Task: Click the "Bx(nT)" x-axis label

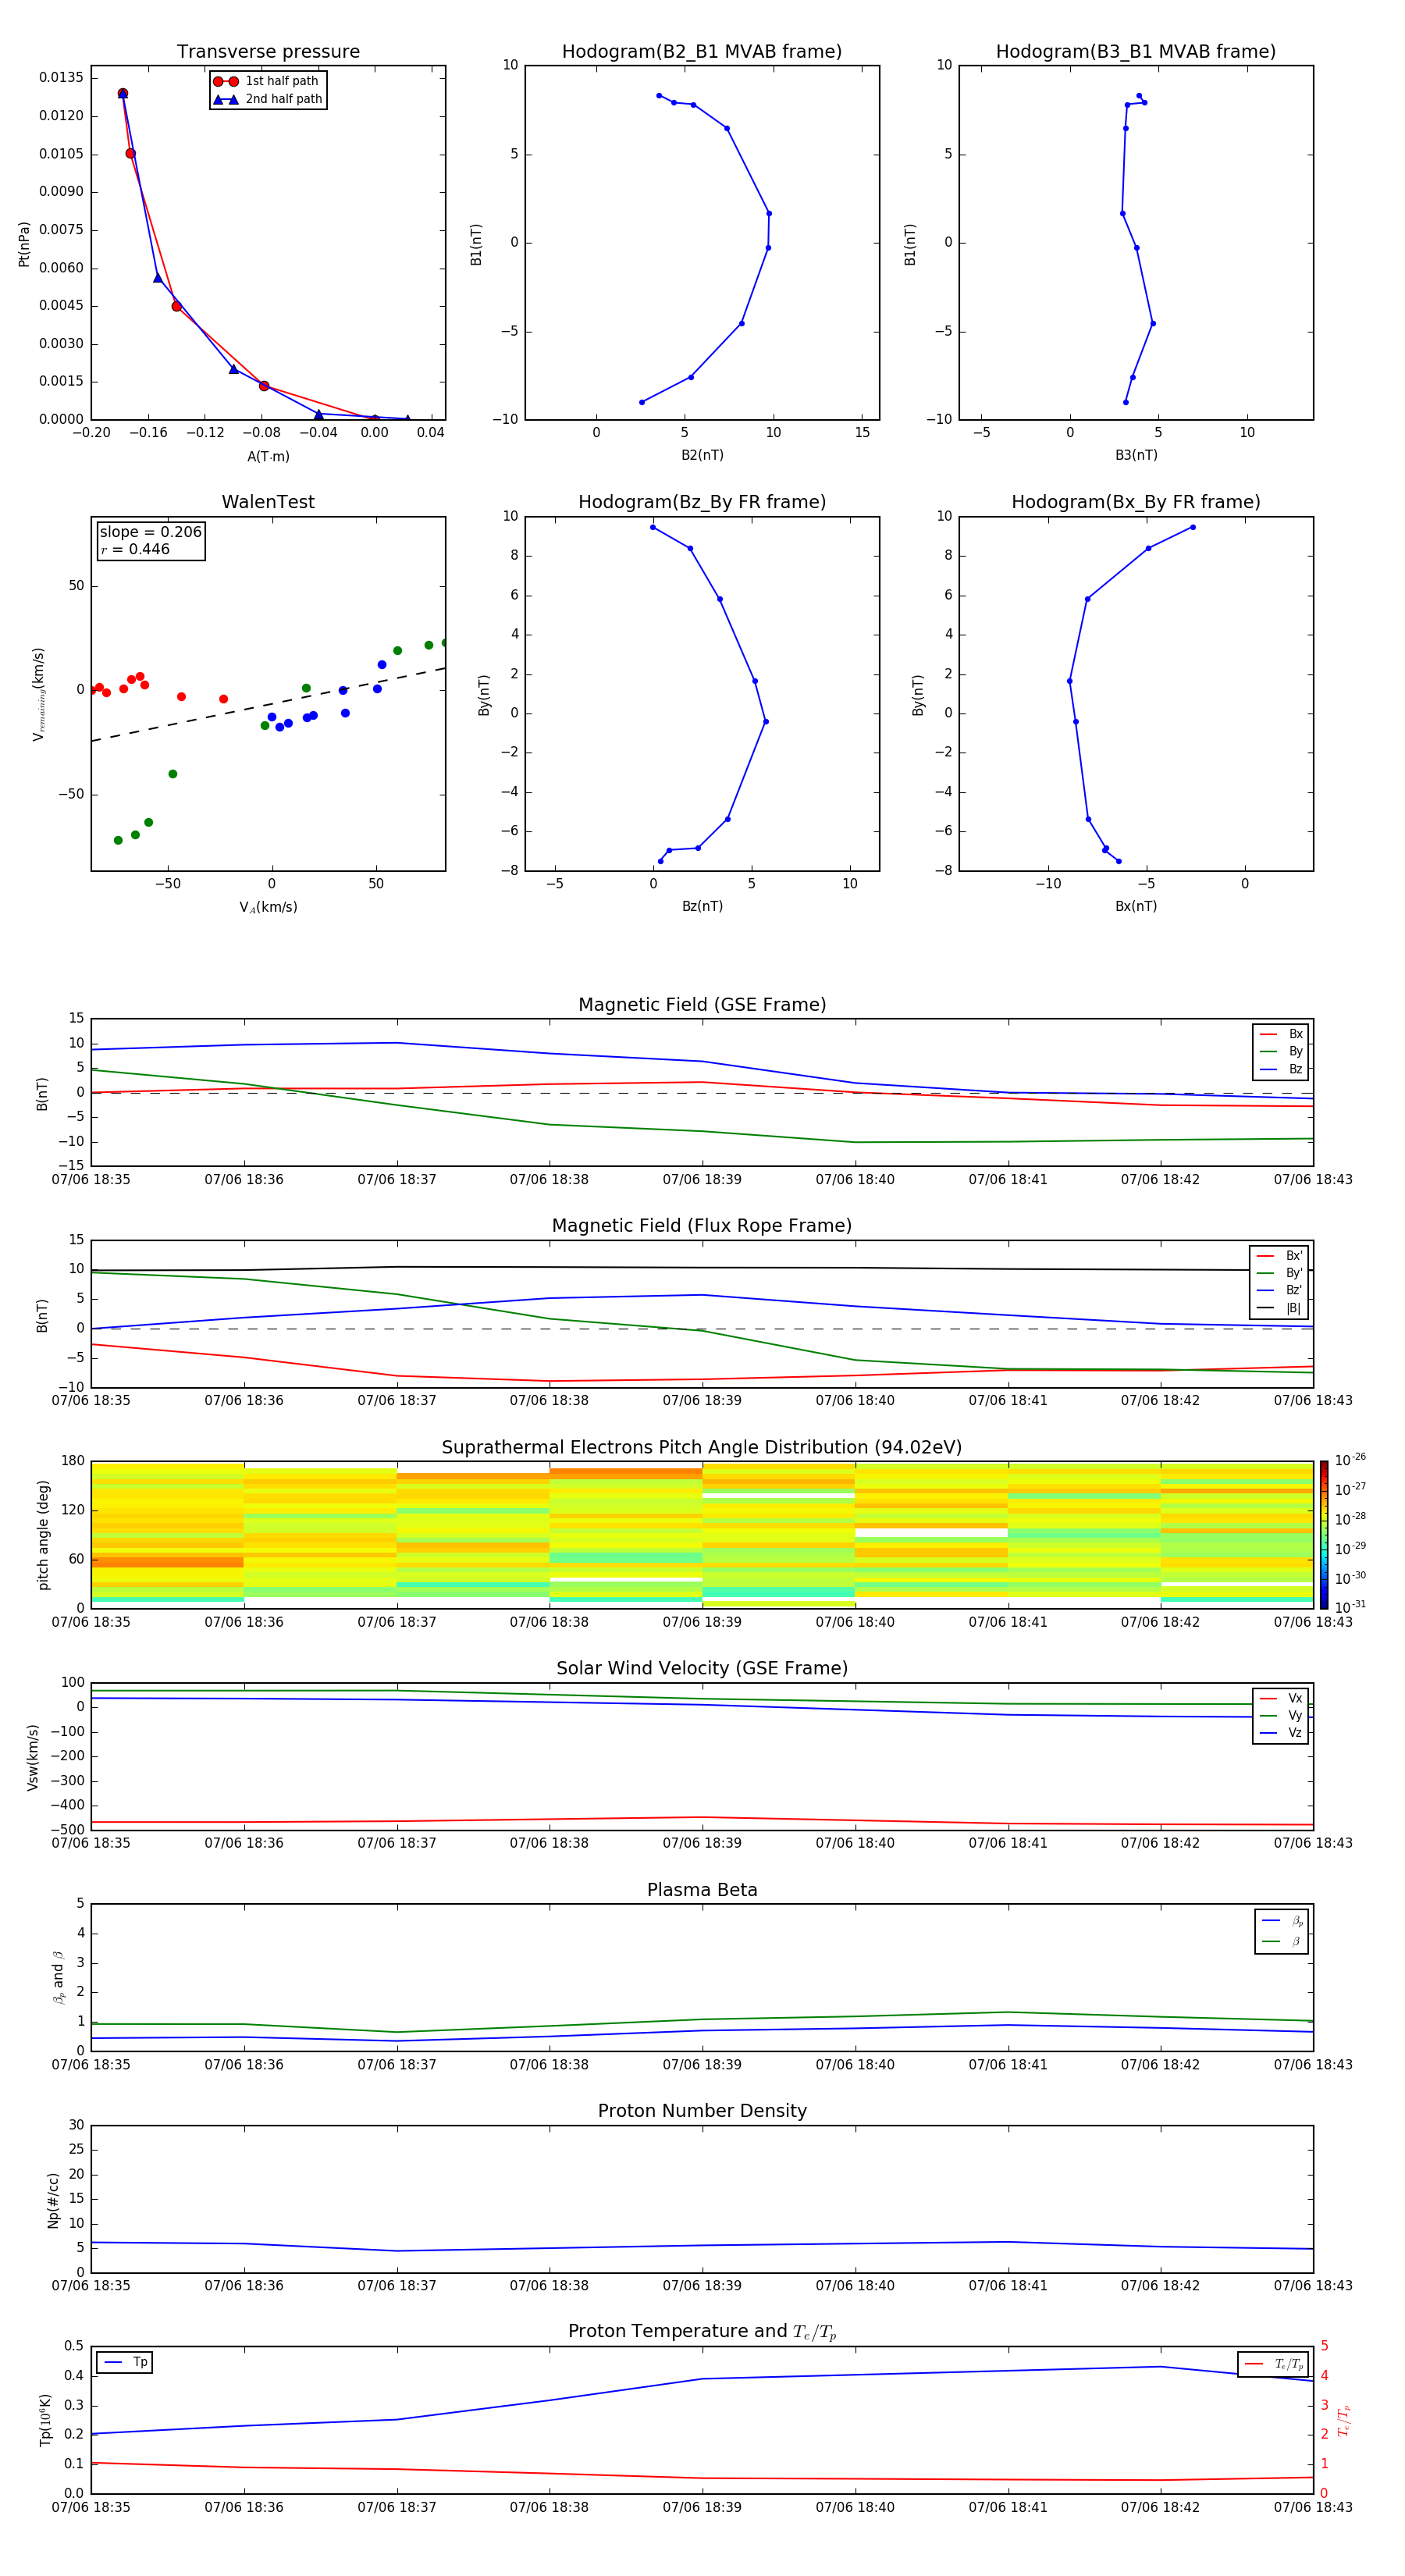Action: coord(1136,907)
